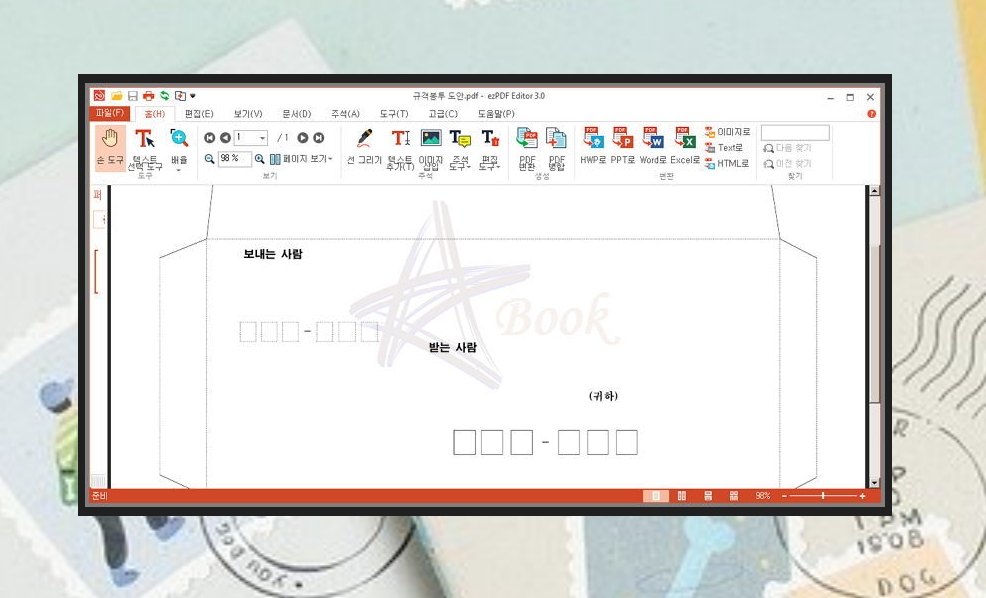Switch to the 편집(E) tab
The width and height of the screenshot is (986, 598).
(199, 114)
